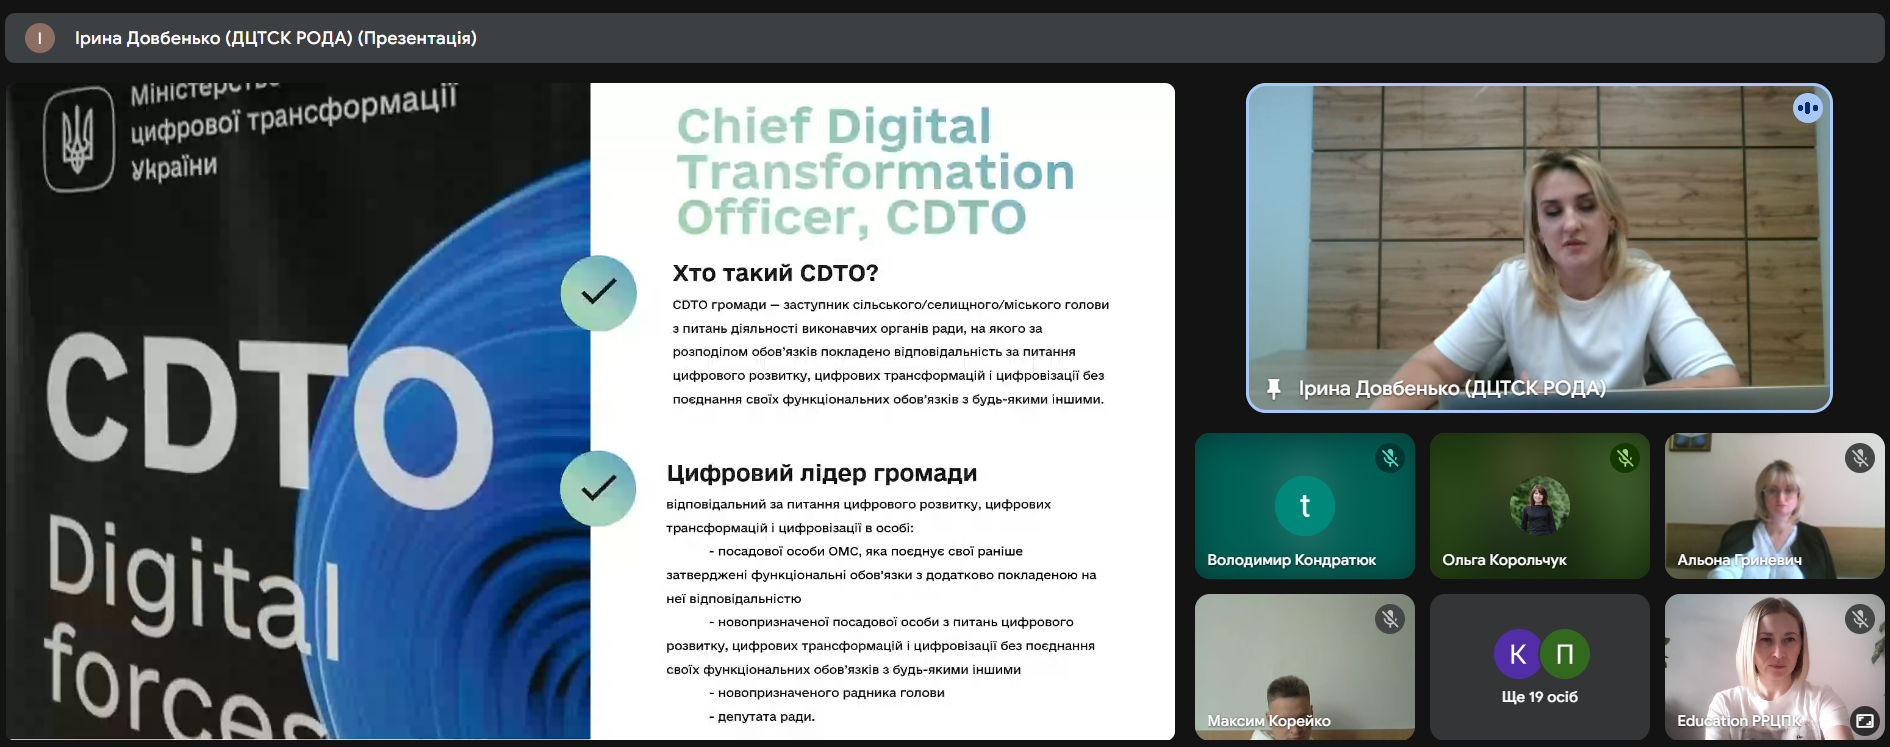The width and height of the screenshot is (1890, 747).
Task: Click the presentation title in the top bar
Action: click(x=275, y=38)
